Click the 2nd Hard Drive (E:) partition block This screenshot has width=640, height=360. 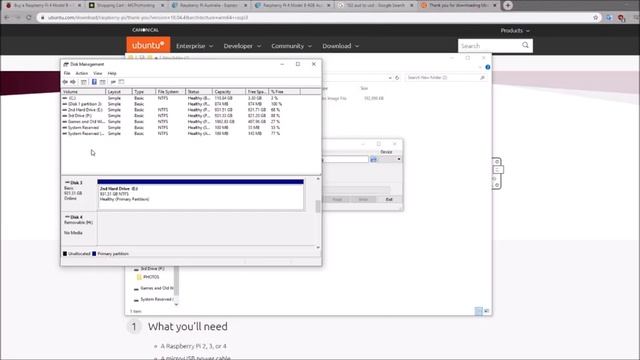pos(200,195)
